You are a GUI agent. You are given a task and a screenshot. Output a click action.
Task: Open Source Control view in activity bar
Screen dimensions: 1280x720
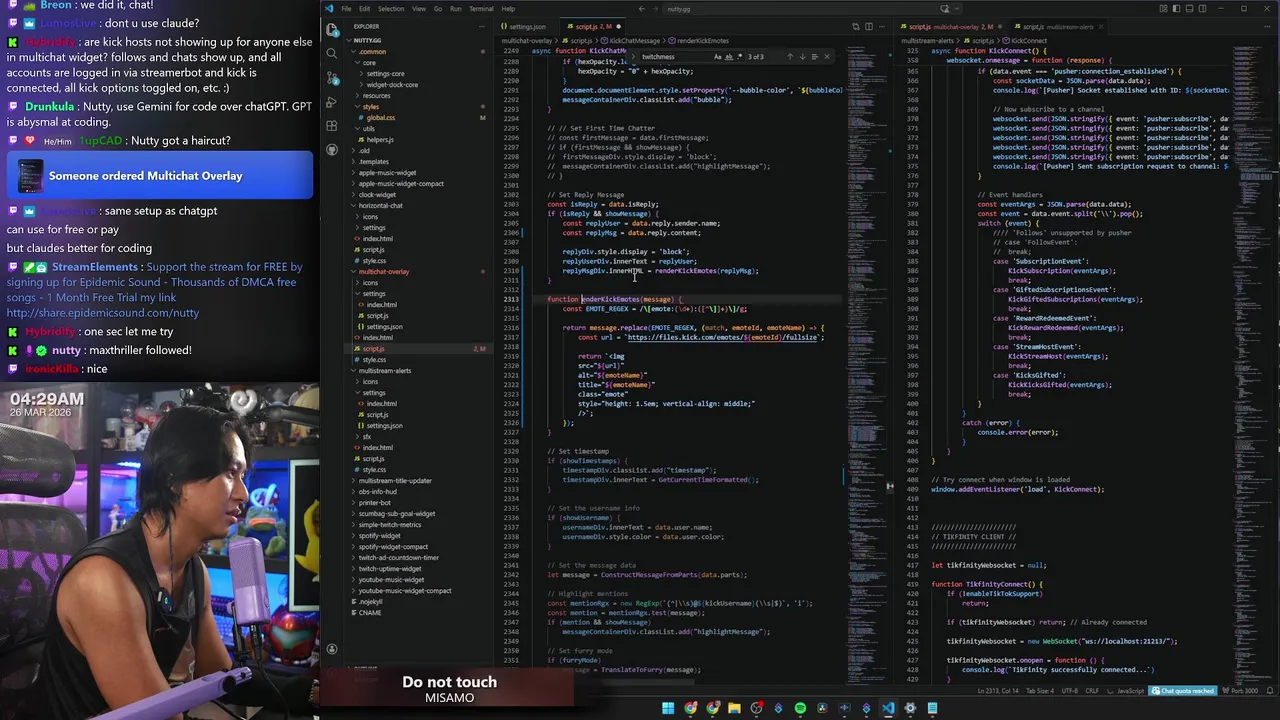tap(332, 79)
